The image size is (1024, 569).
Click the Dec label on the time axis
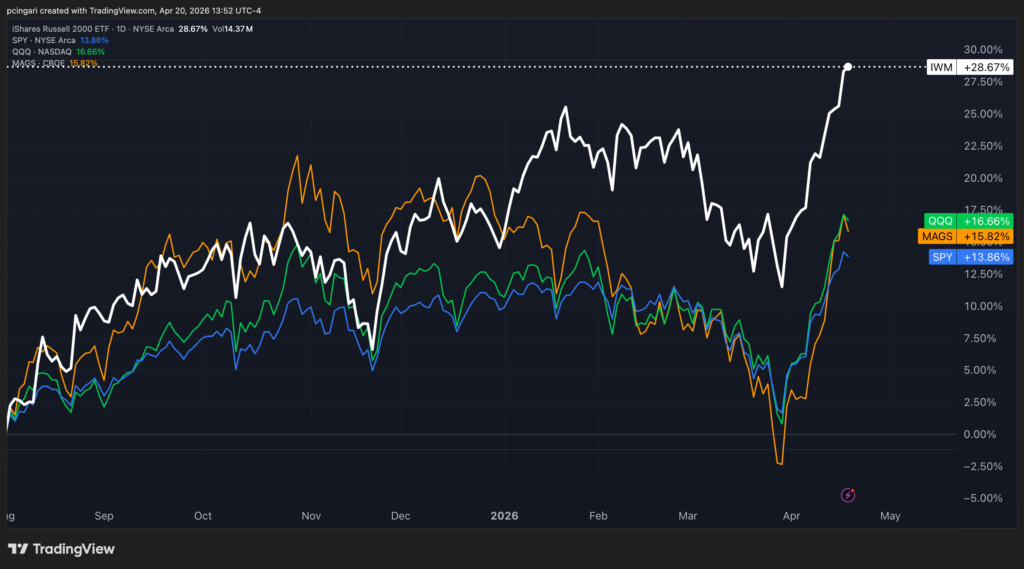click(x=400, y=515)
